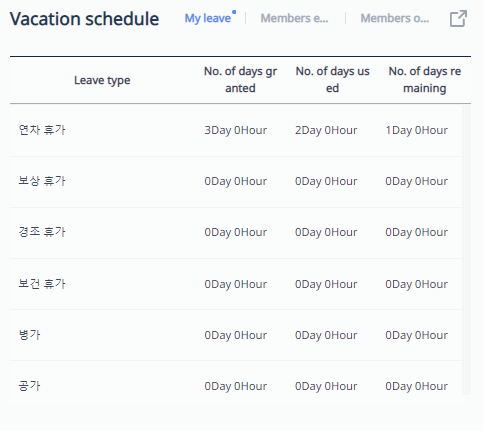The image size is (483, 431).
Task: Click the No. of days granted header
Action: click(240, 80)
